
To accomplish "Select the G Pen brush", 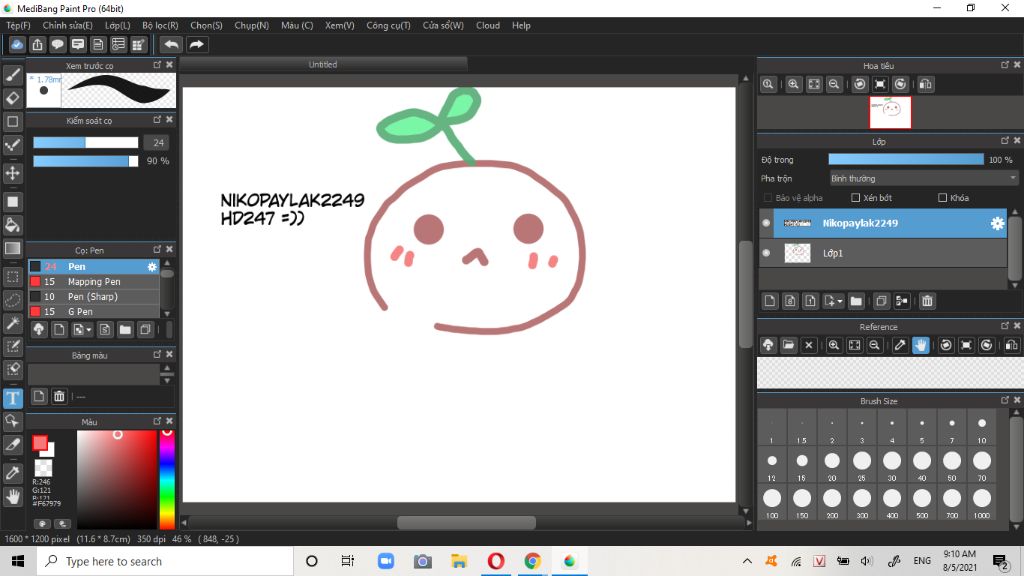I will click(94, 312).
